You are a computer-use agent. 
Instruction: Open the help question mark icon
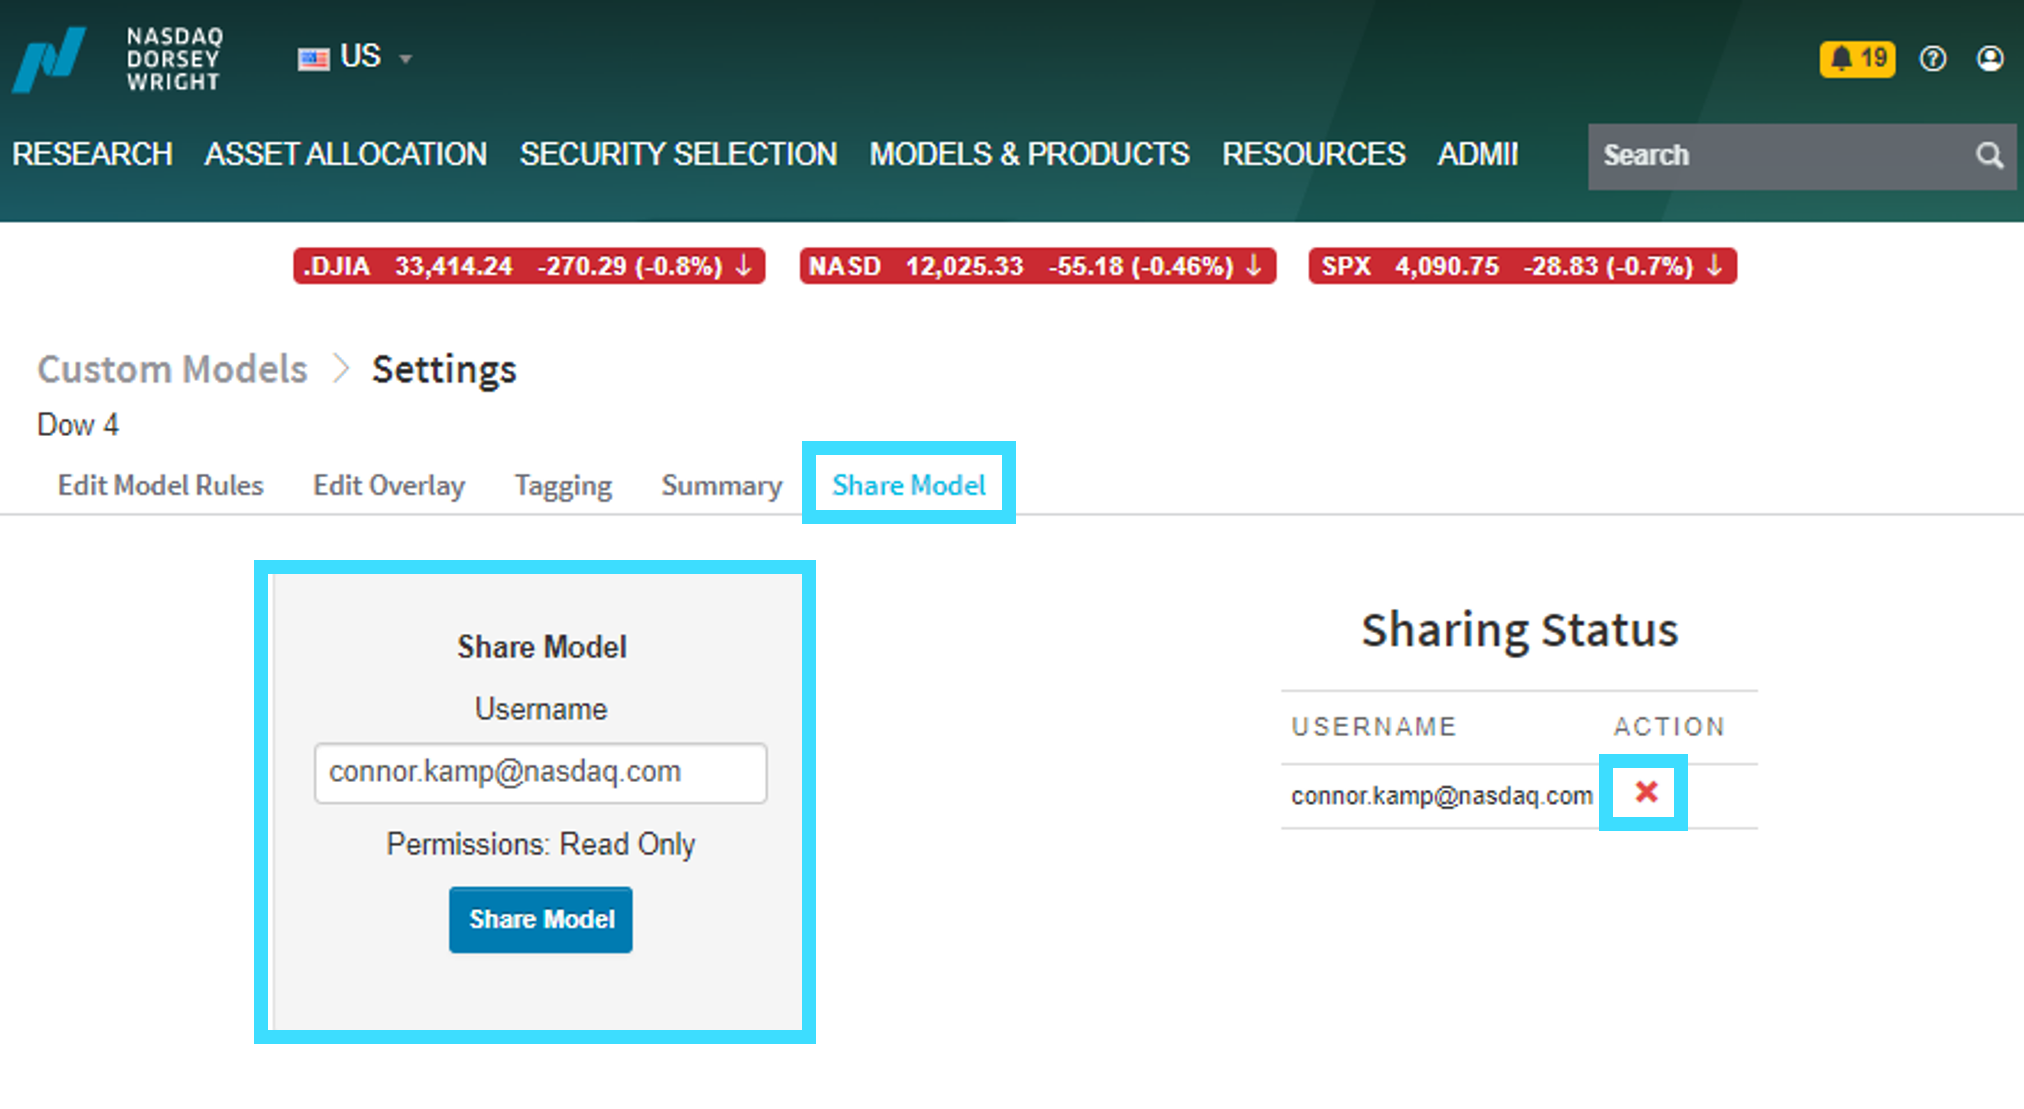coord(1933,59)
